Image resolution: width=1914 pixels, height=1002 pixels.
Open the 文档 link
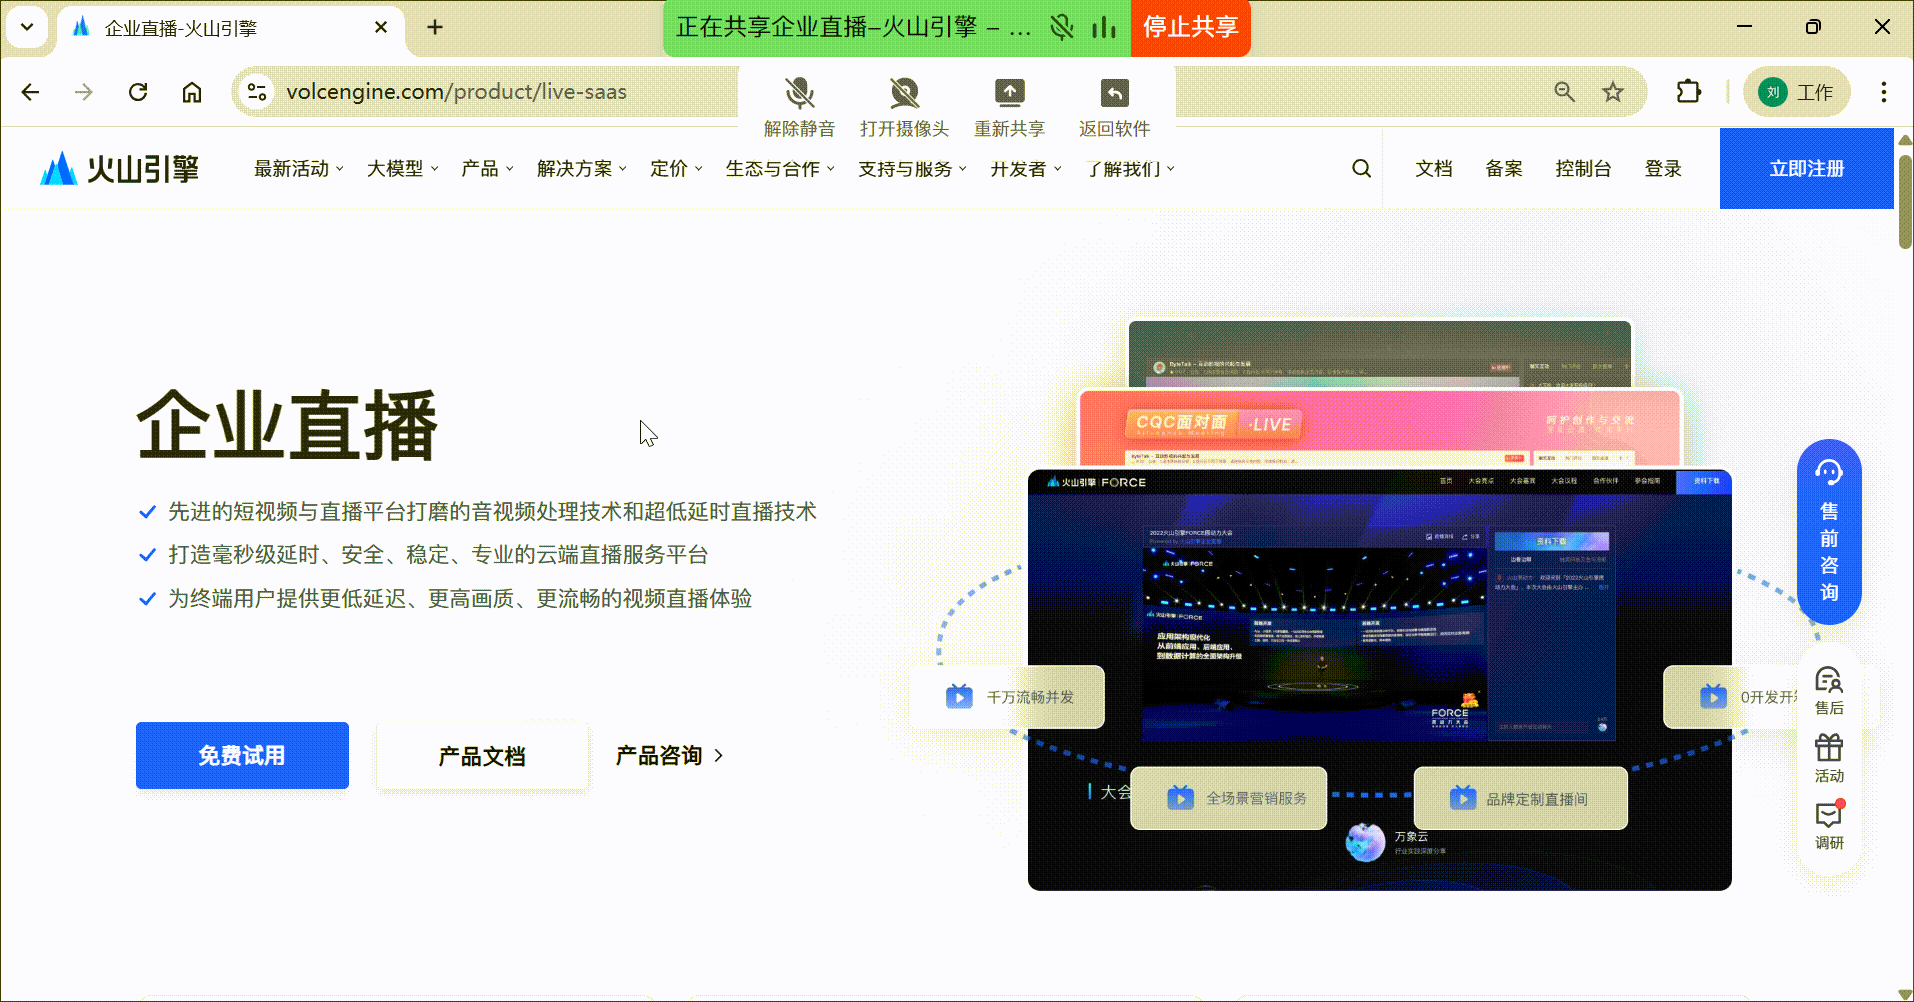tap(1434, 169)
